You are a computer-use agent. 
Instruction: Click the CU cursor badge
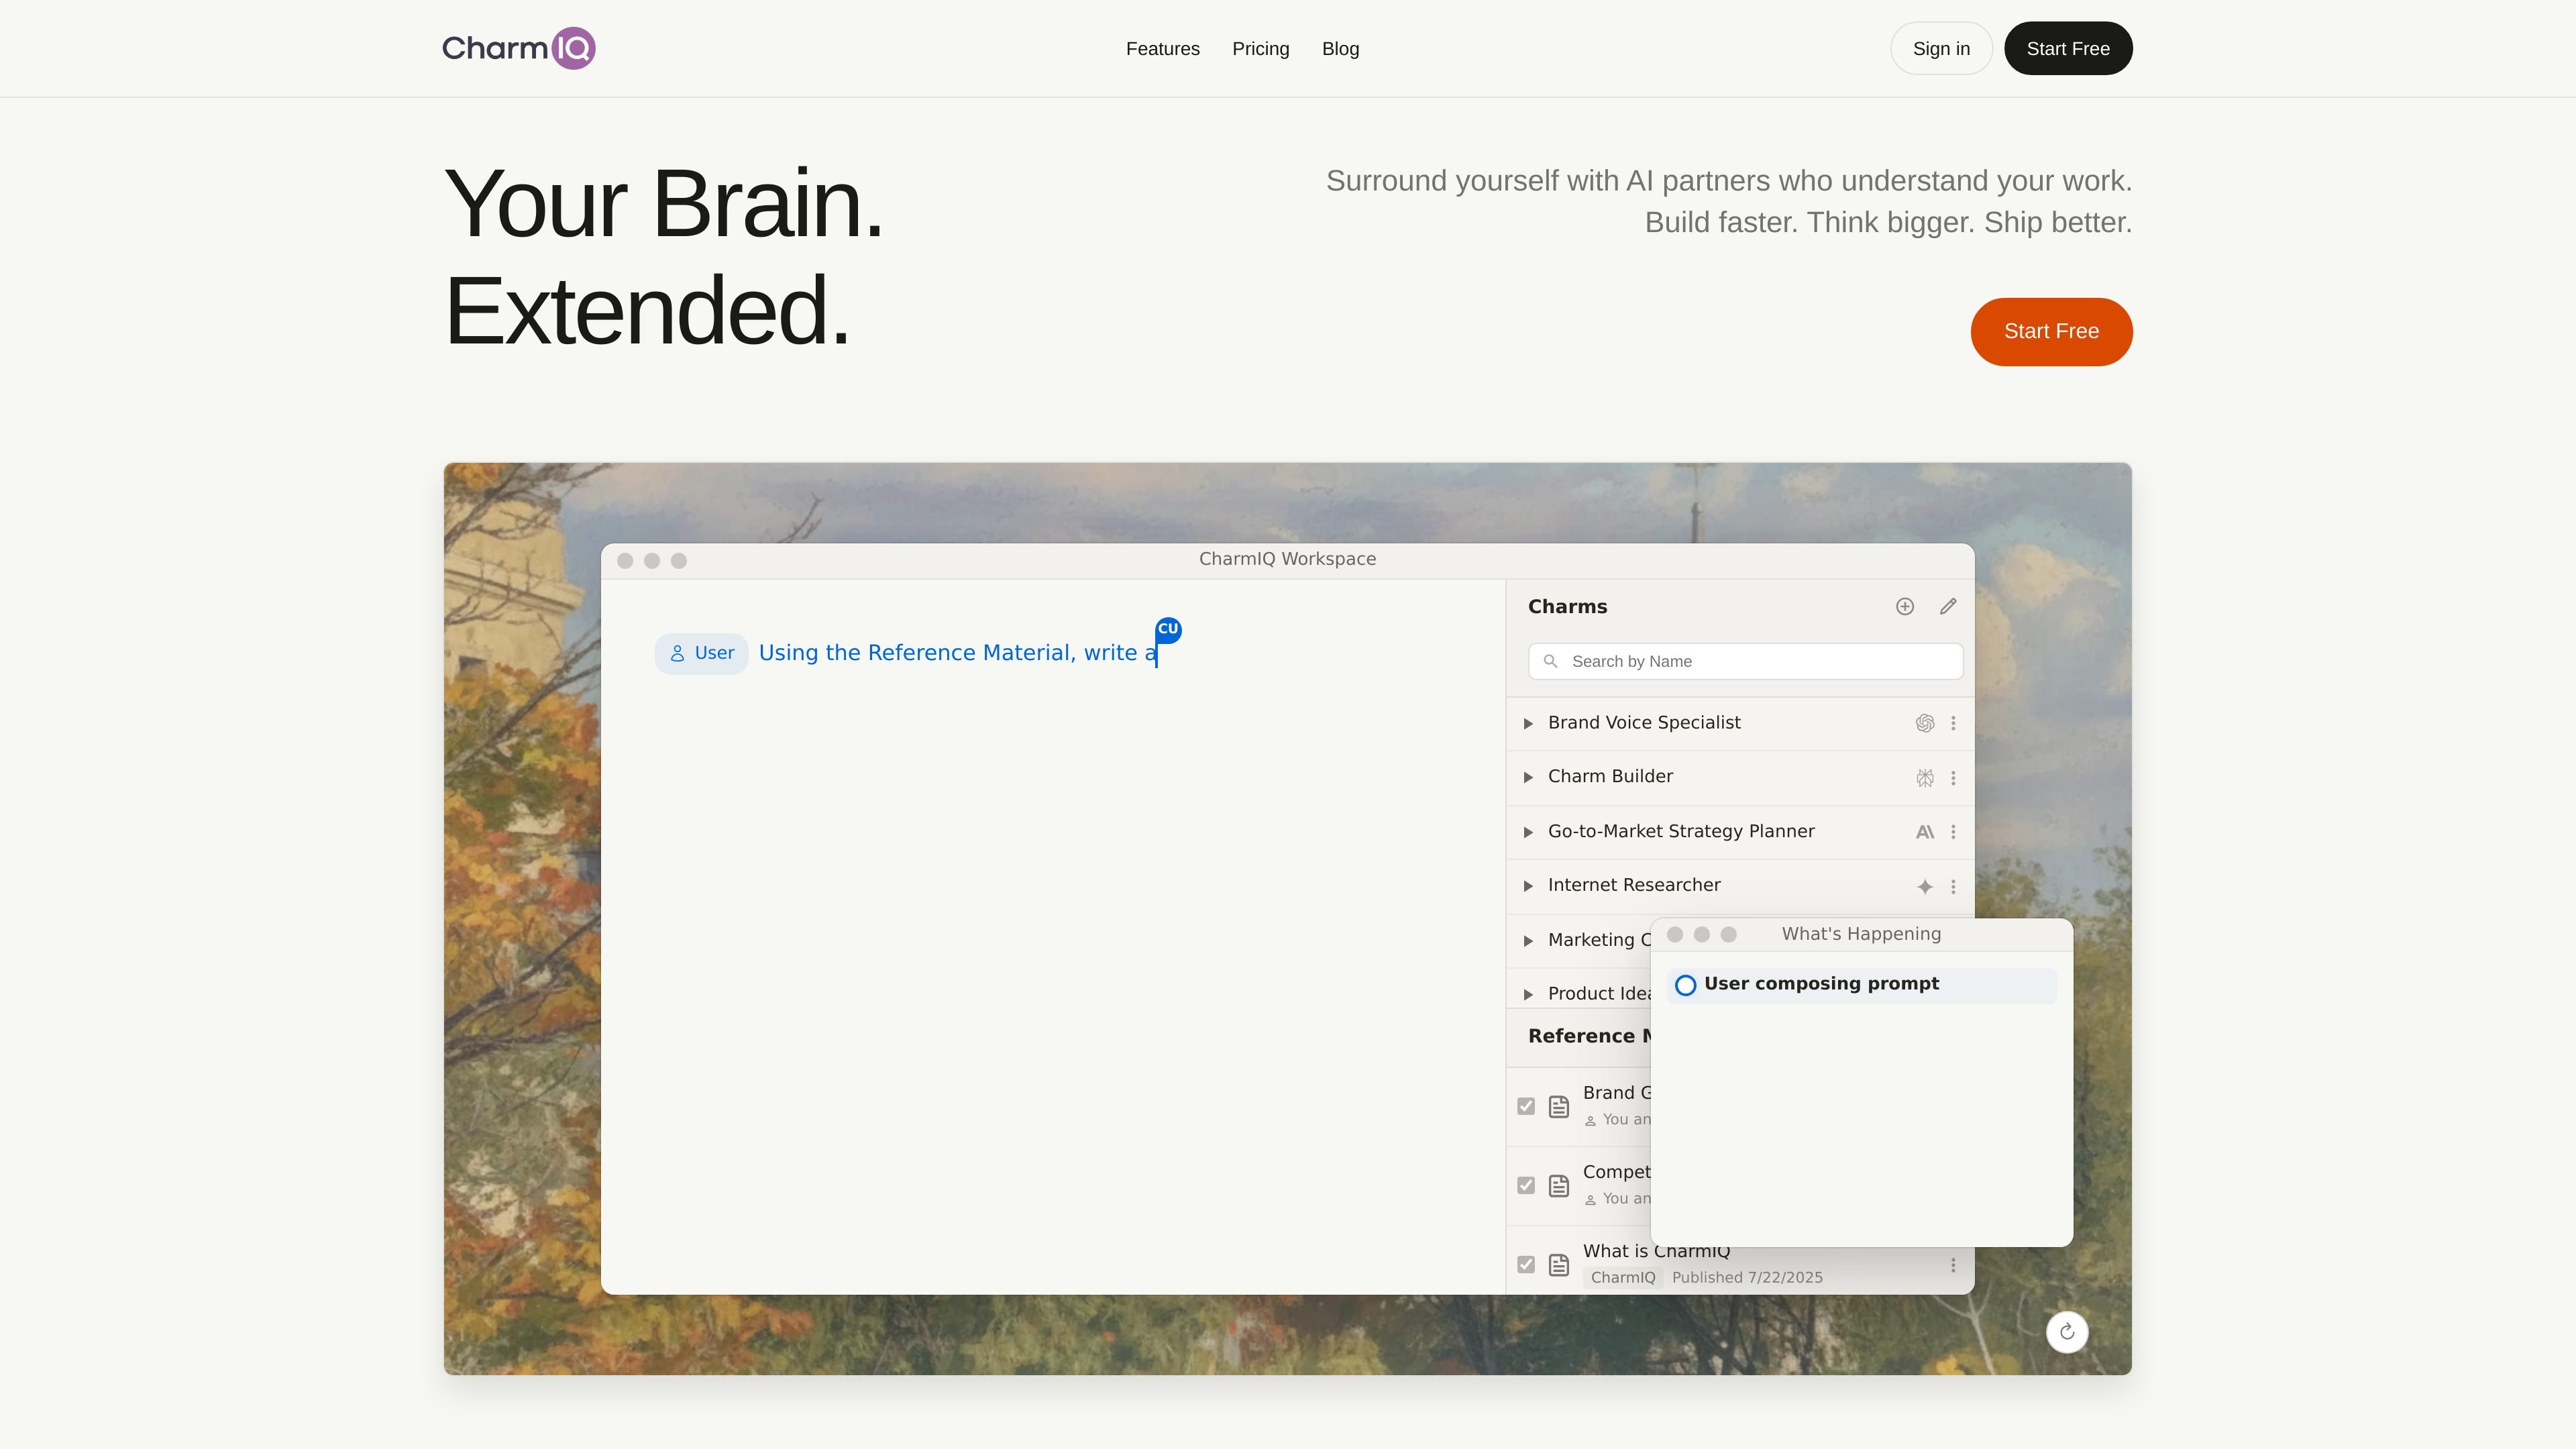[x=1168, y=630]
